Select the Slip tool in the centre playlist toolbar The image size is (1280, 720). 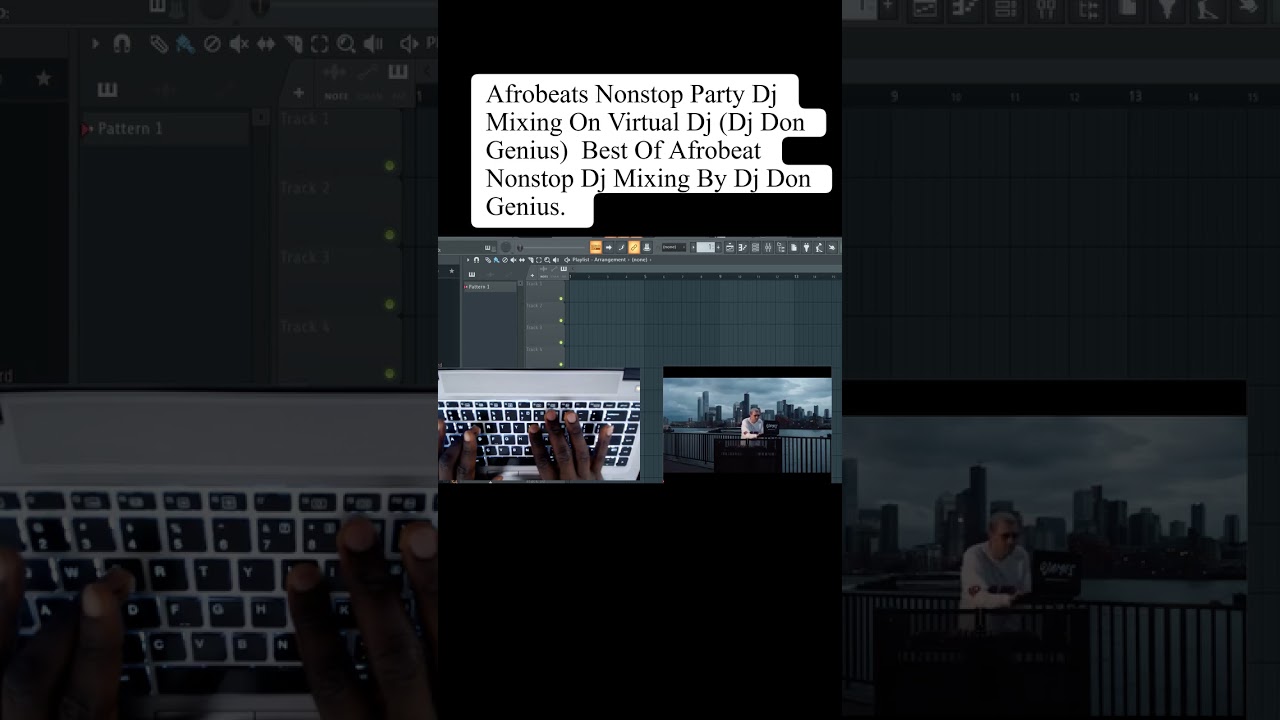point(522,260)
